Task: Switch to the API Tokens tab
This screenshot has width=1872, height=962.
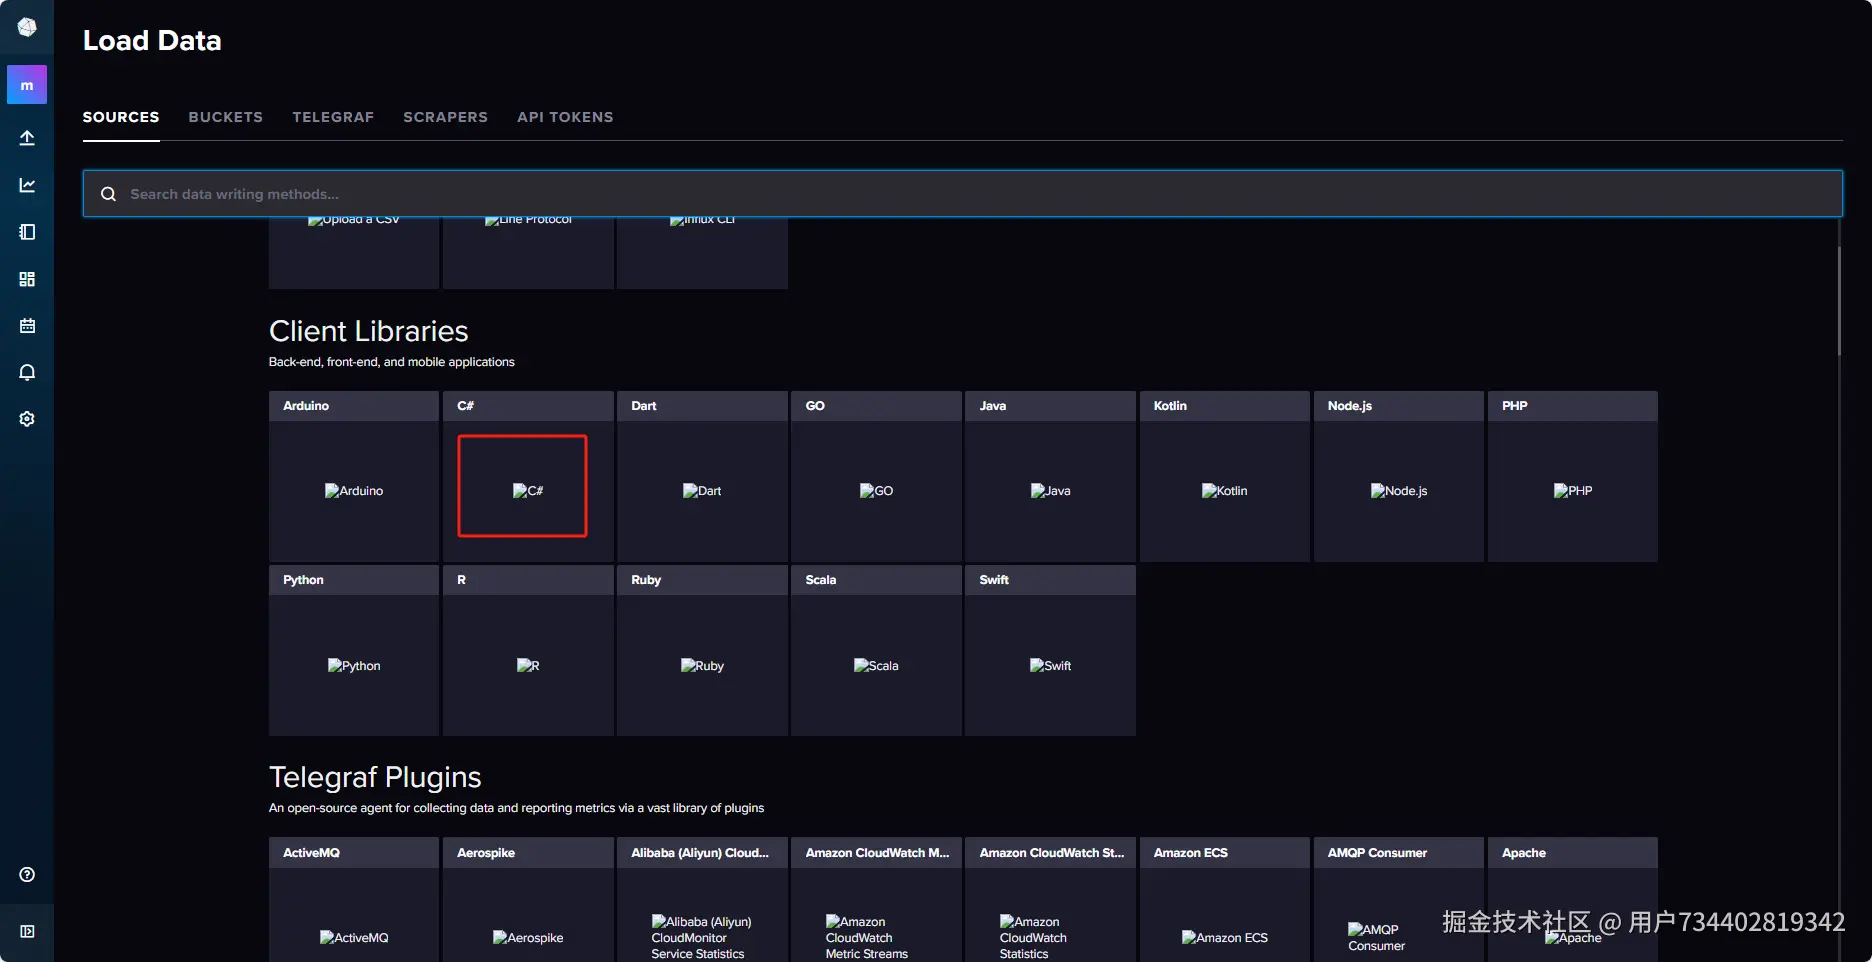Action: (565, 117)
